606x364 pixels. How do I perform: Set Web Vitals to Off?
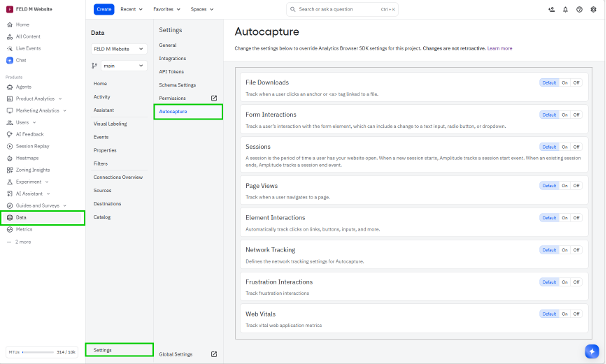576,314
